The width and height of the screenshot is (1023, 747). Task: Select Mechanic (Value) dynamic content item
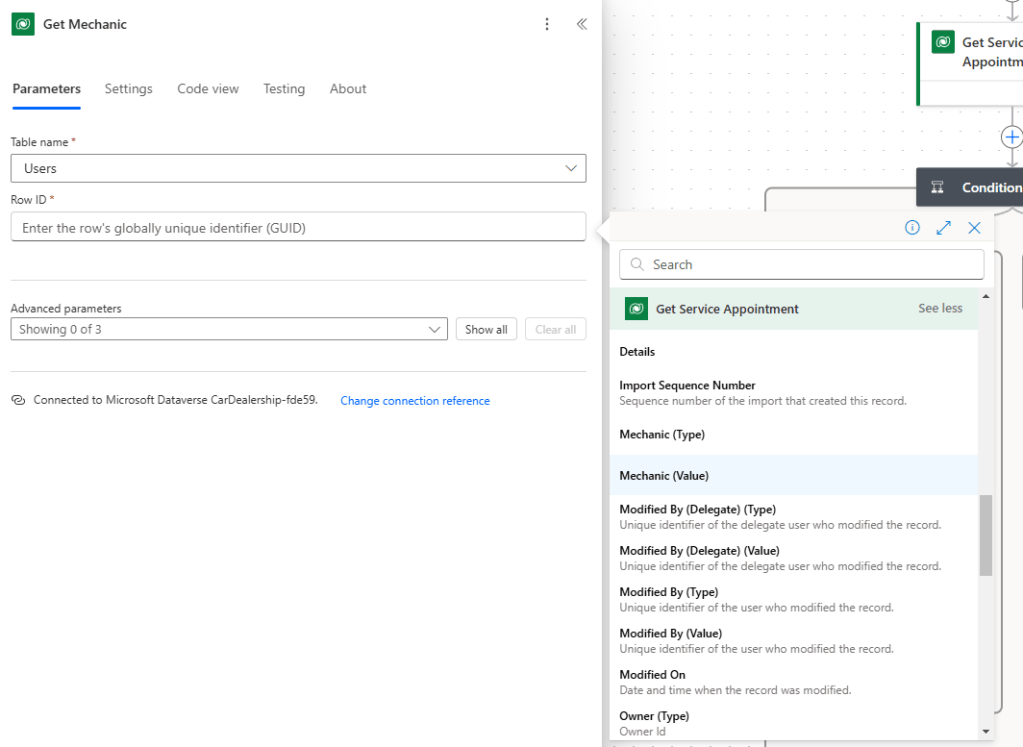664,476
